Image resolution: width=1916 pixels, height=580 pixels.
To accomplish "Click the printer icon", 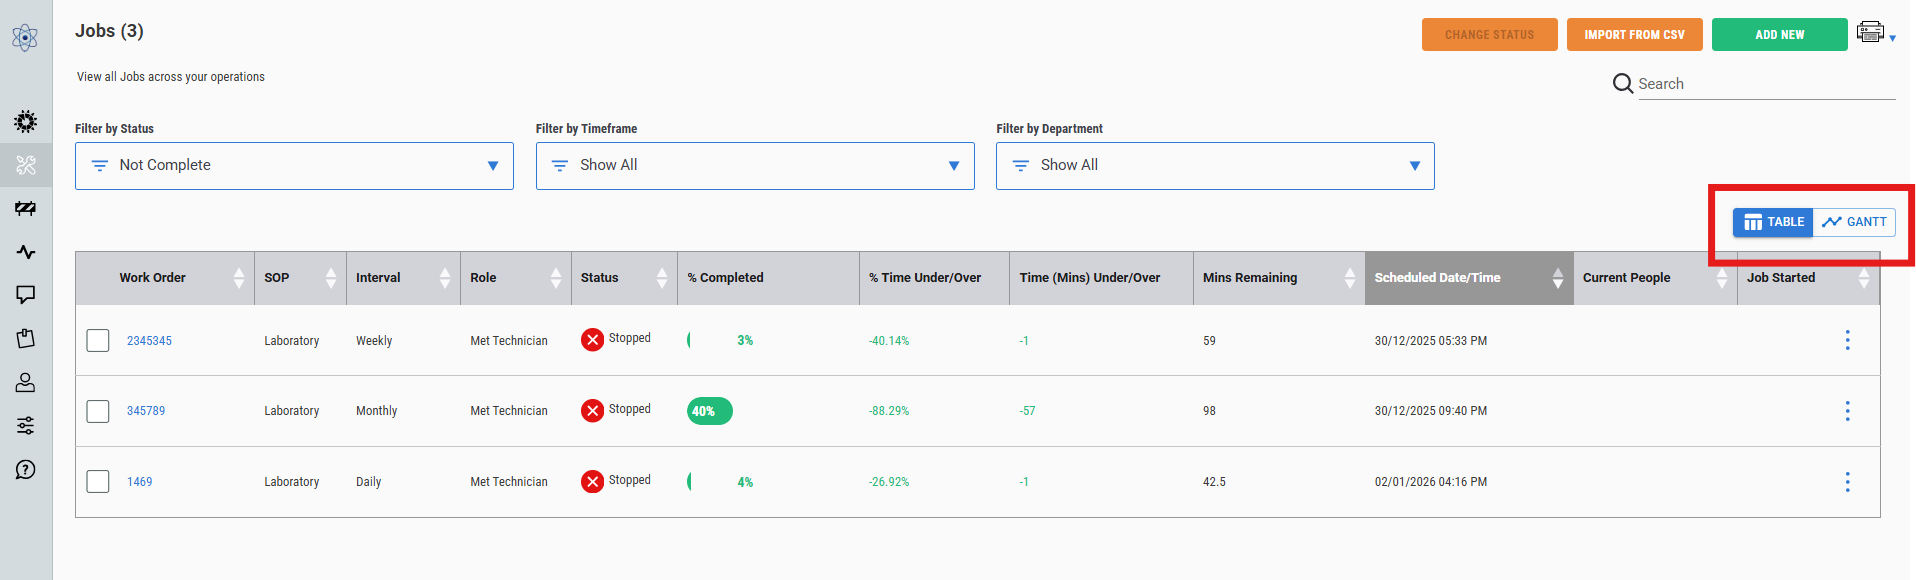I will click(1870, 33).
